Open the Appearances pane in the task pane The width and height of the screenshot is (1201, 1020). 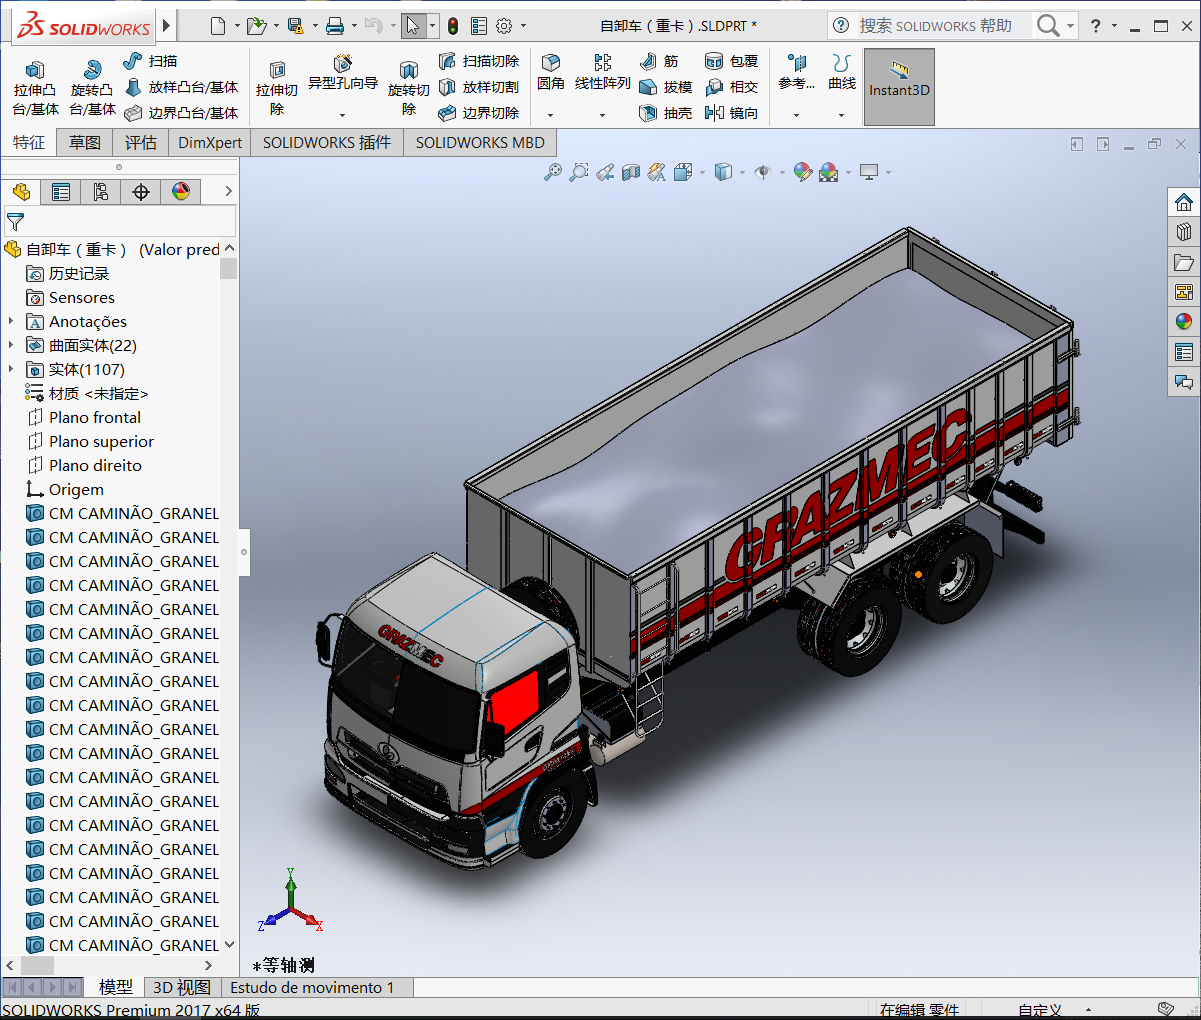coord(1184,322)
